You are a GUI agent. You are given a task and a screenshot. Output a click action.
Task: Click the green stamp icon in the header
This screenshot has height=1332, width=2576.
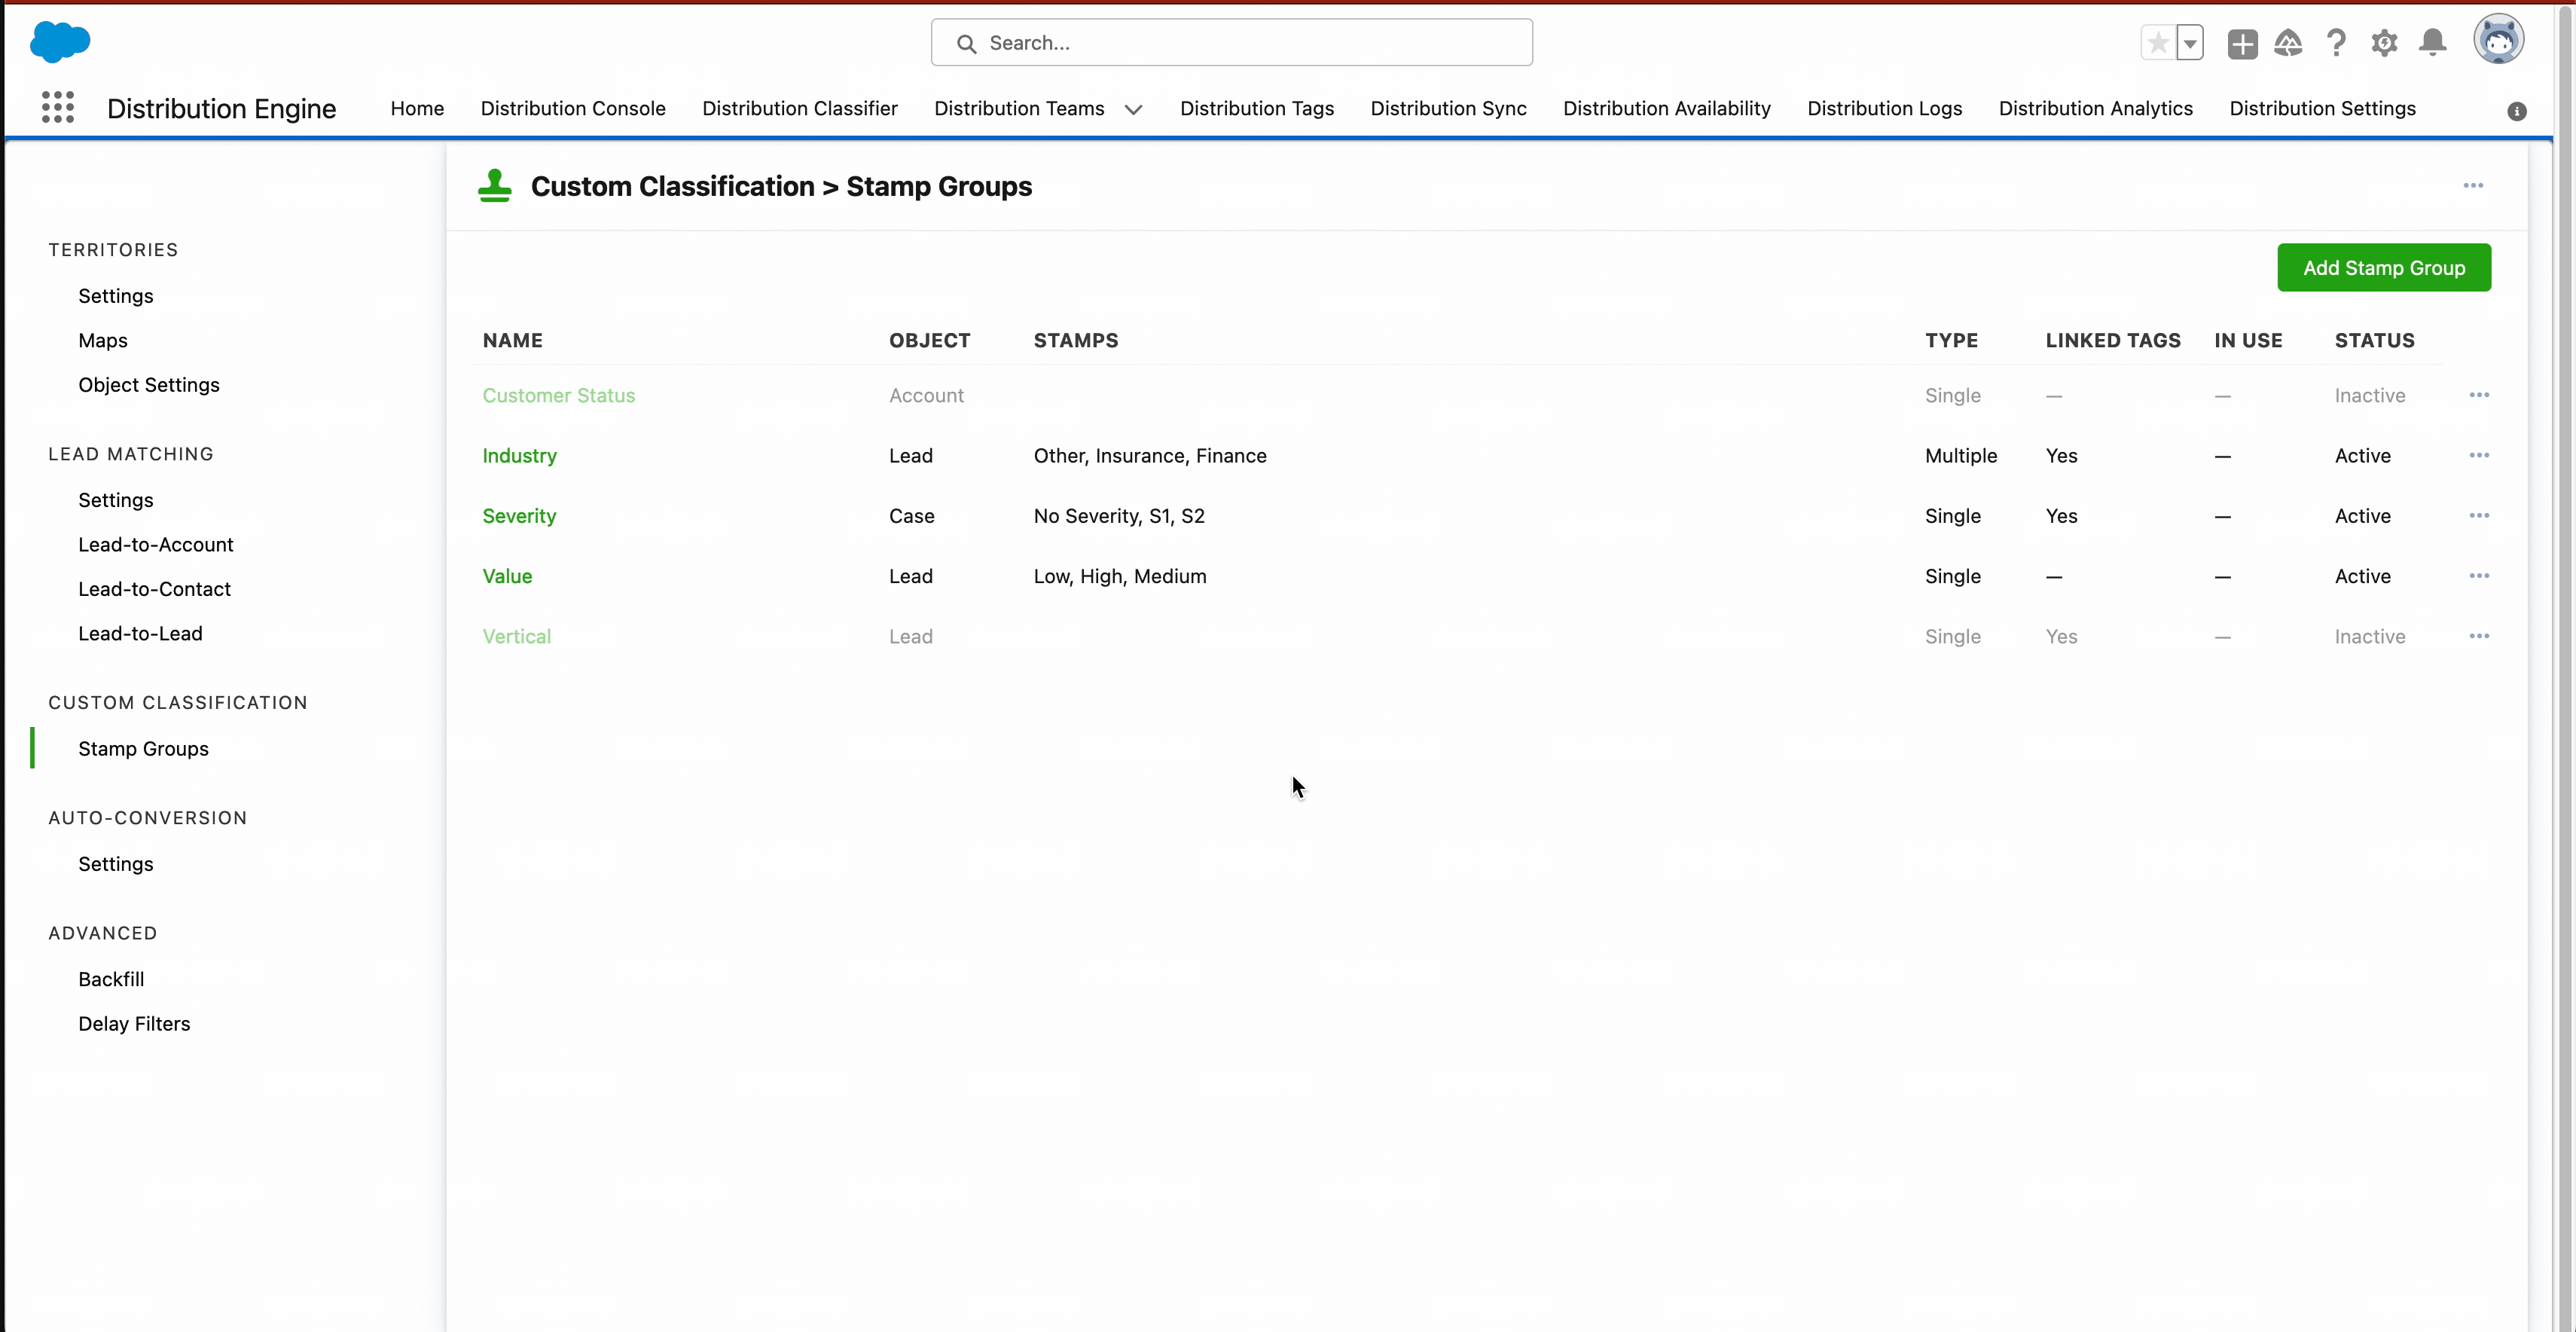494,186
